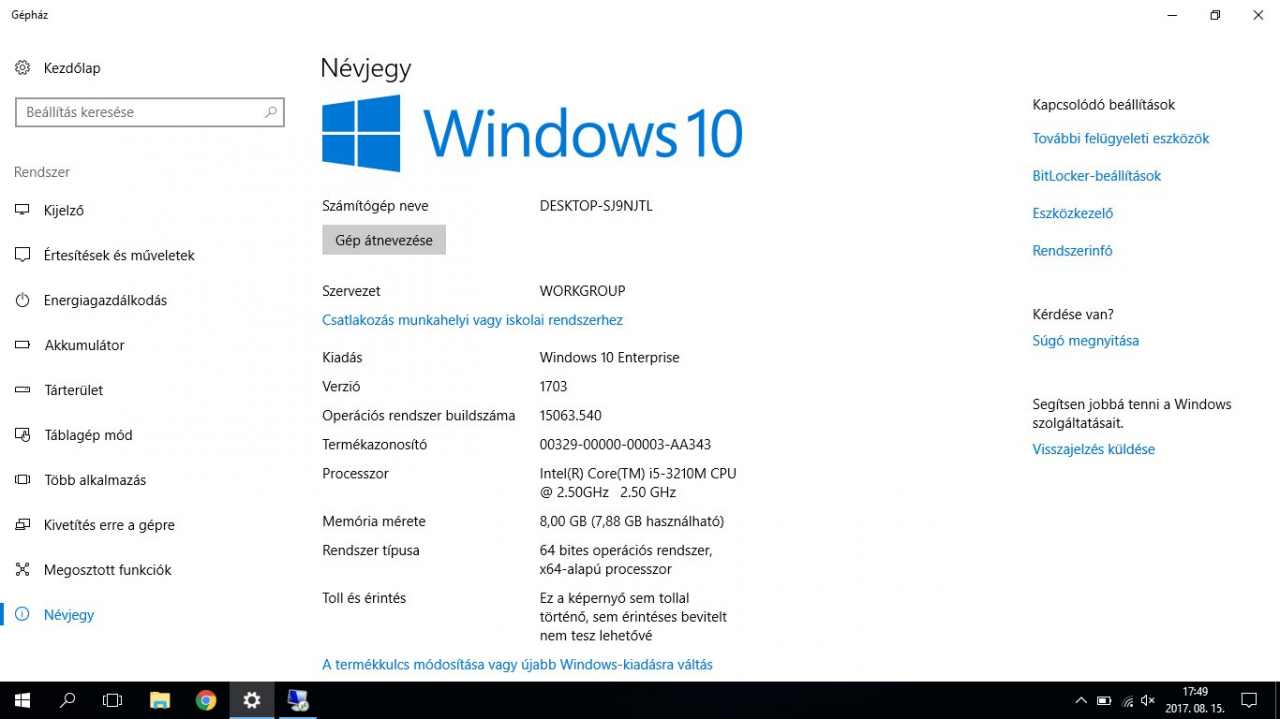
Task: Open BitLocker-beállítások link
Action: click(x=1097, y=176)
